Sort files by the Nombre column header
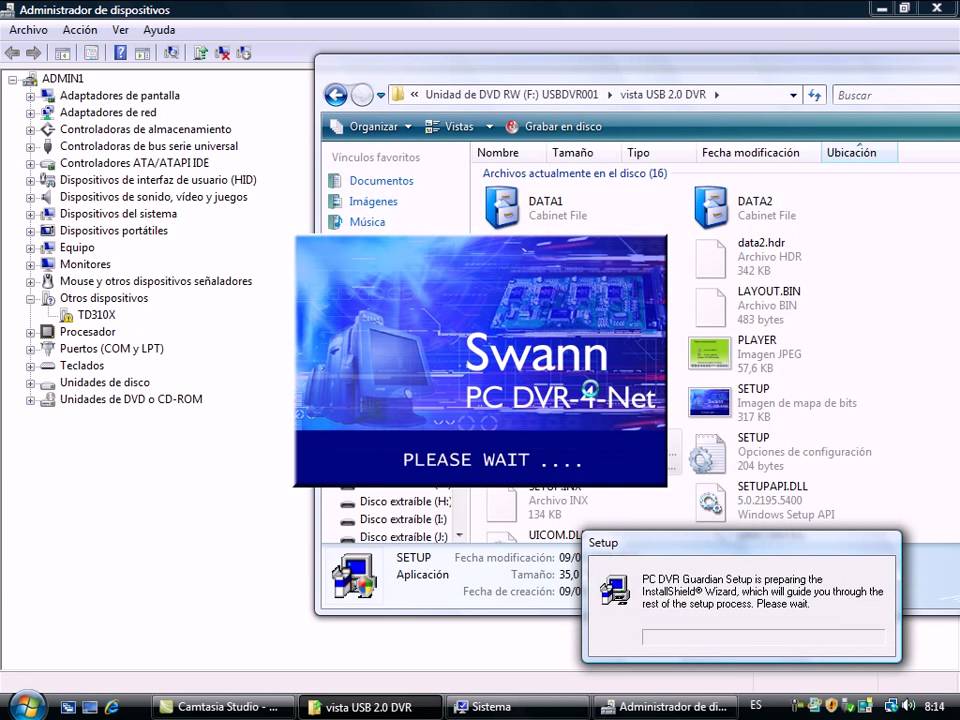 point(508,152)
